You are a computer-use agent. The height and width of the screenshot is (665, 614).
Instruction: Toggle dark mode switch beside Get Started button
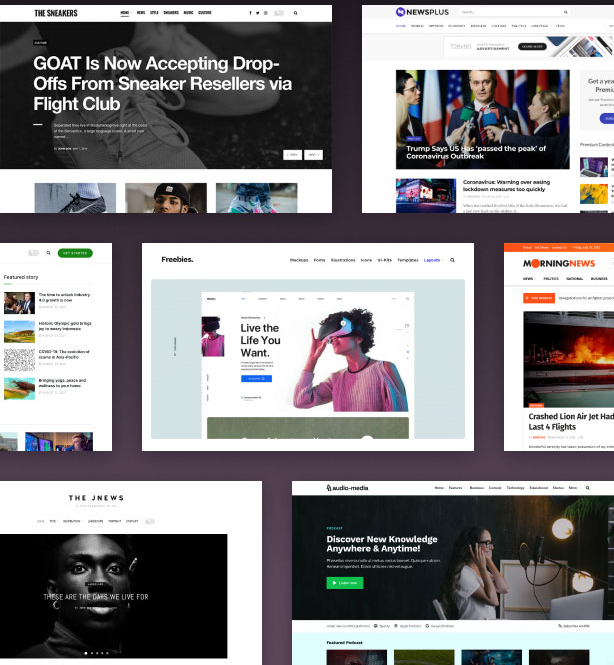click(x=33, y=253)
